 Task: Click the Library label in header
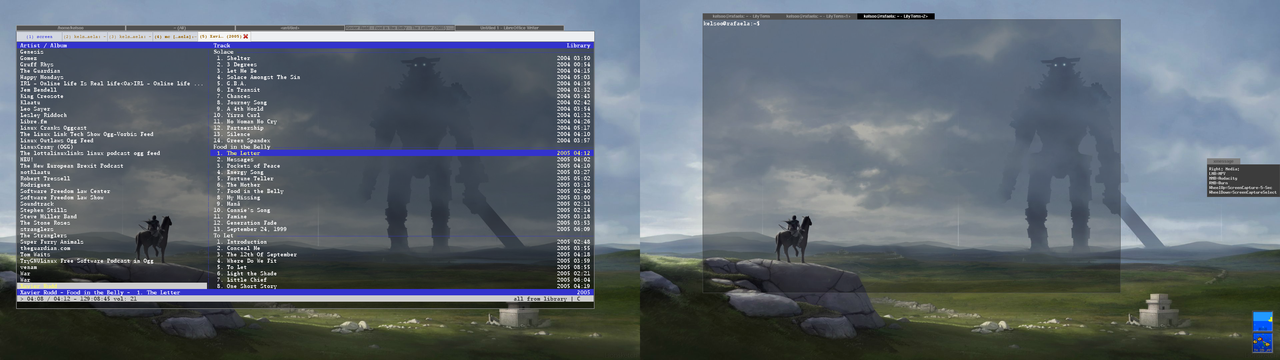point(579,46)
